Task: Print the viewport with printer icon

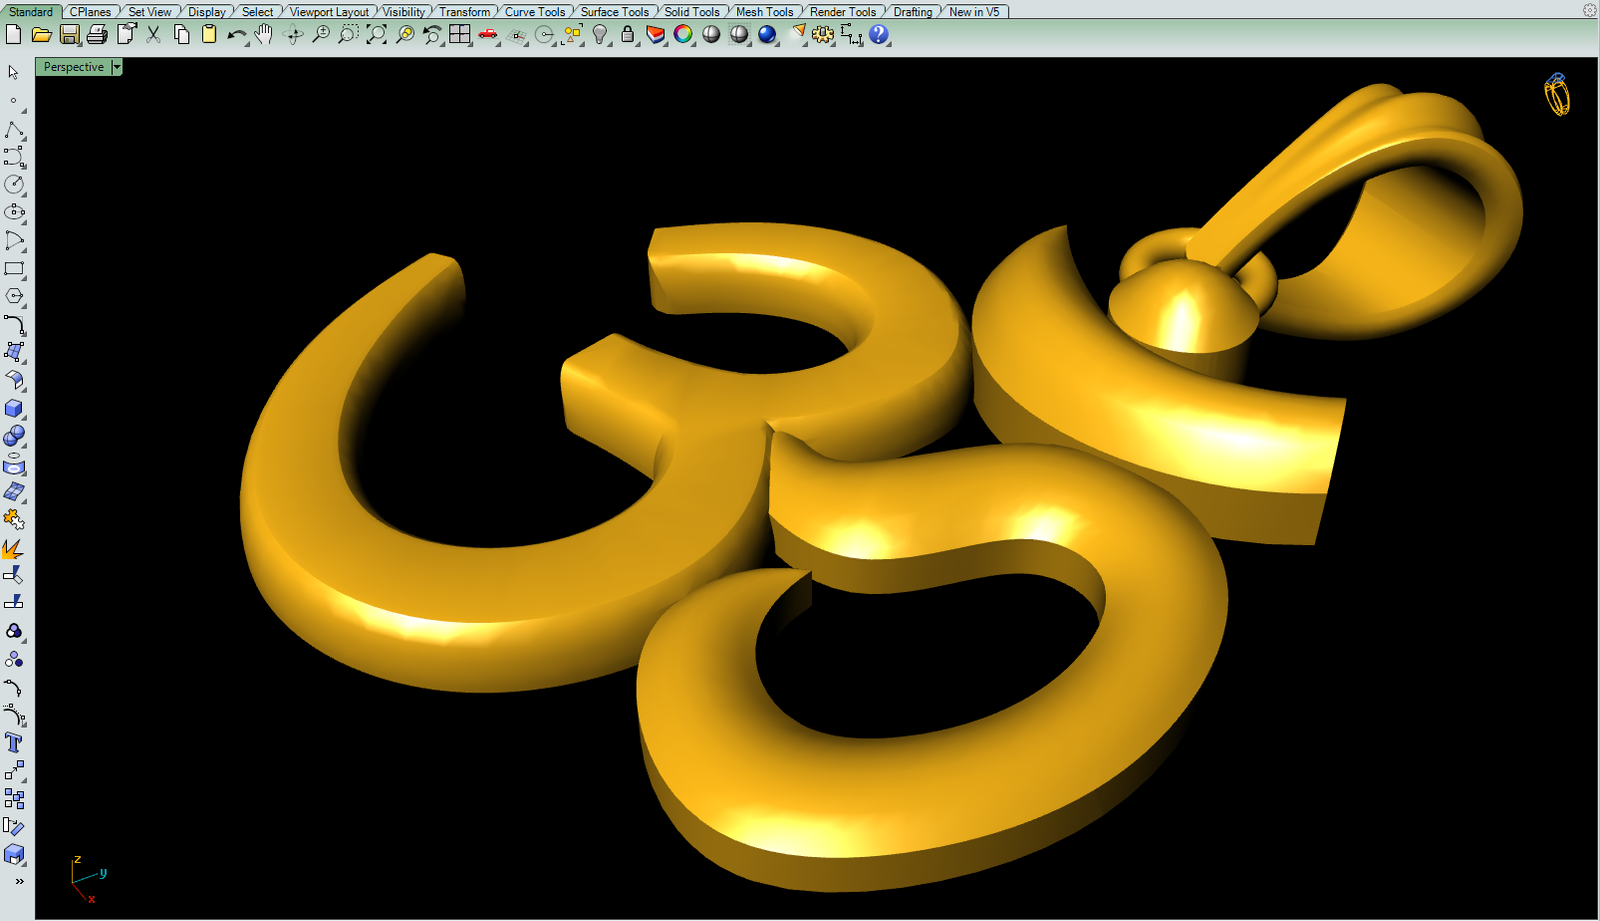Action: (x=97, y=34)
